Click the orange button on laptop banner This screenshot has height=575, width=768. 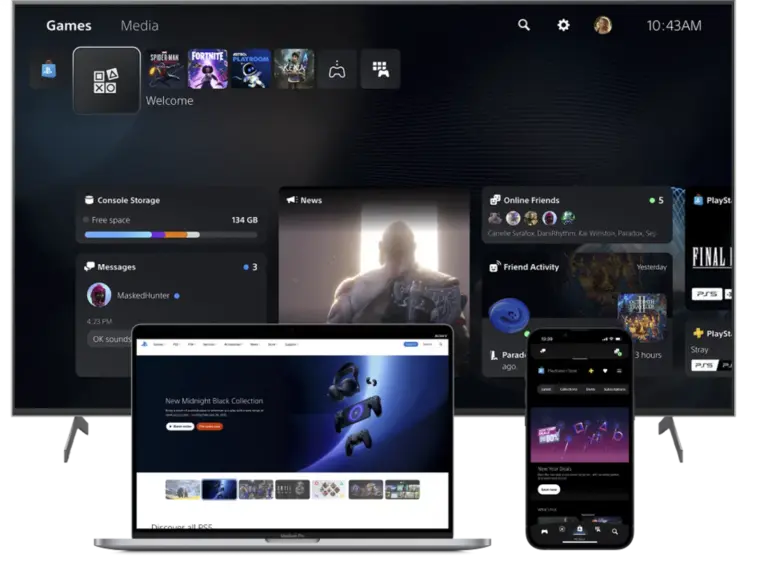tap(210, 427)
